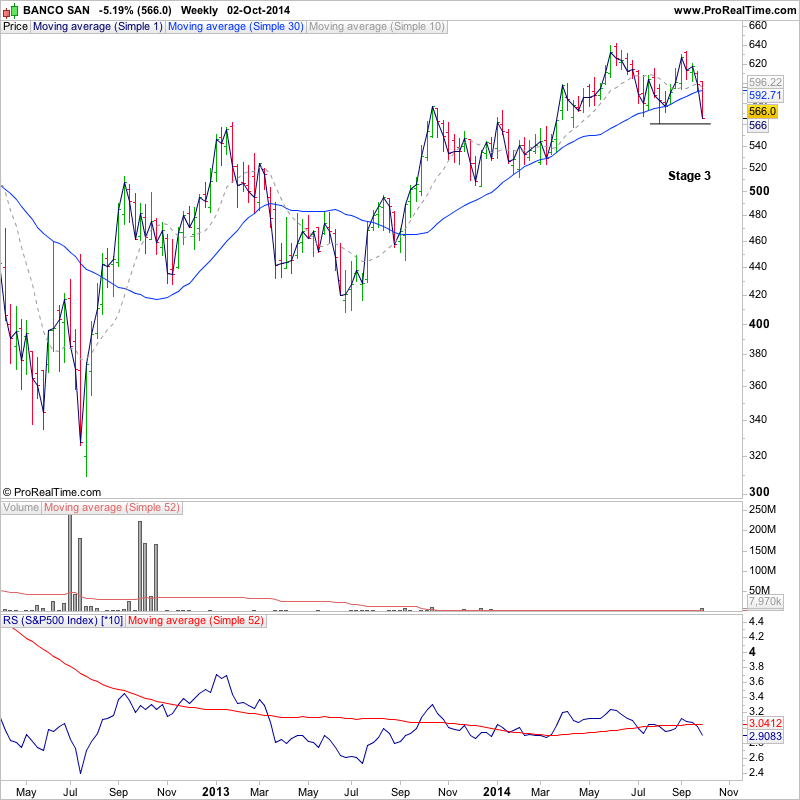Click the BANCO SAN ticker name
Screen dimensions: 800x800
point(56,10)
